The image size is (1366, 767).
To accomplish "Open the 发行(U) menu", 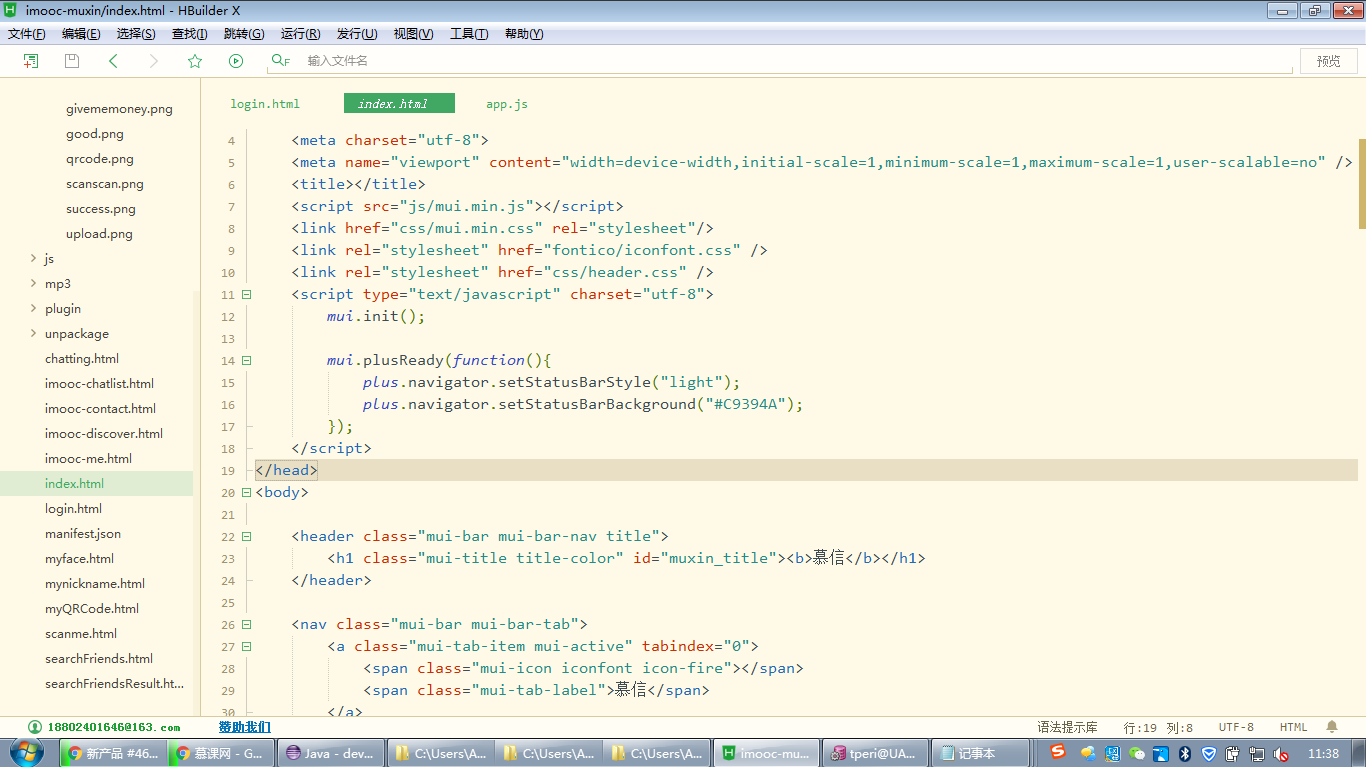I will [x=357, y=34].
